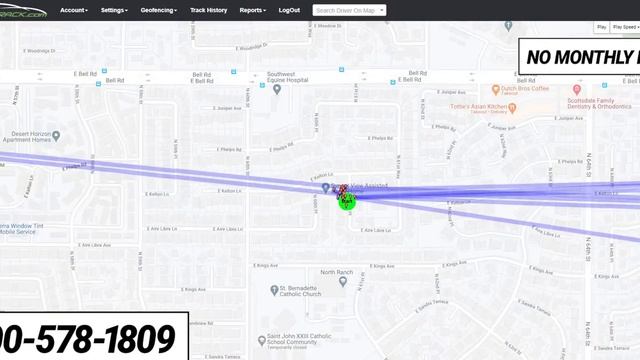Click bus stop icon near E Bell Rd left
The width and height of the screenshot is (640, 360).
coord(104,71)
